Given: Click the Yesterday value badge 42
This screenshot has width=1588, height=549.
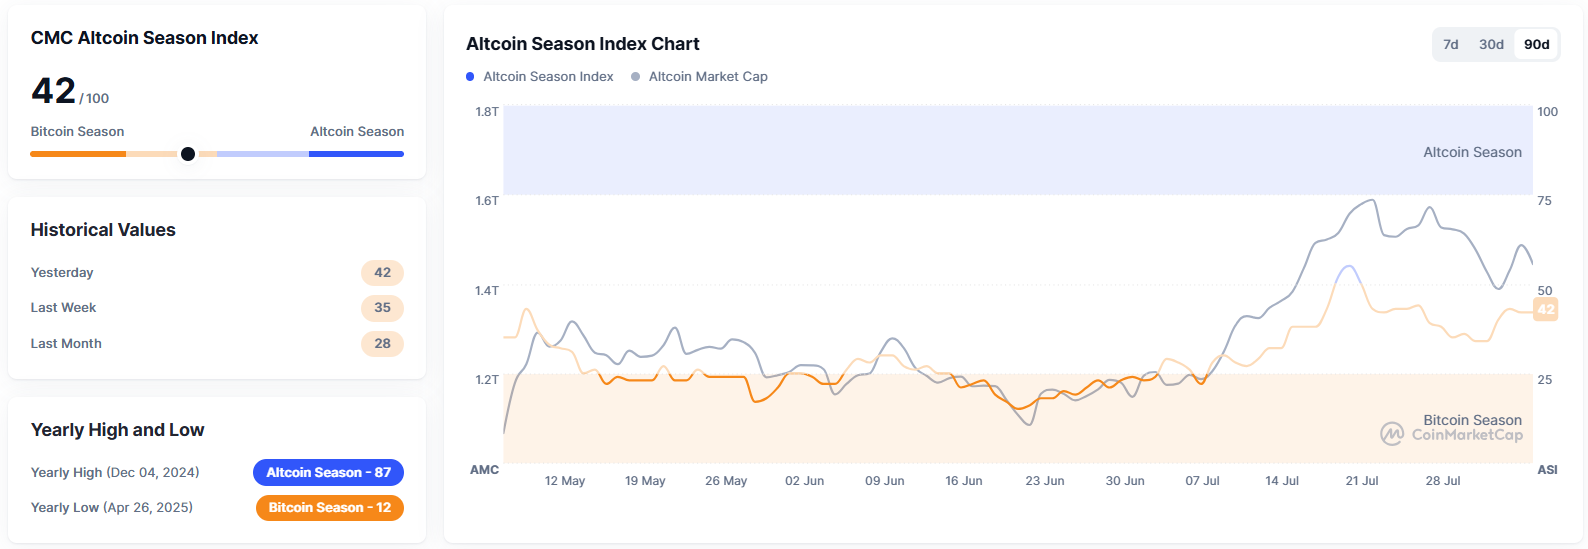Looking at the screenshot, I should [382, 273].
